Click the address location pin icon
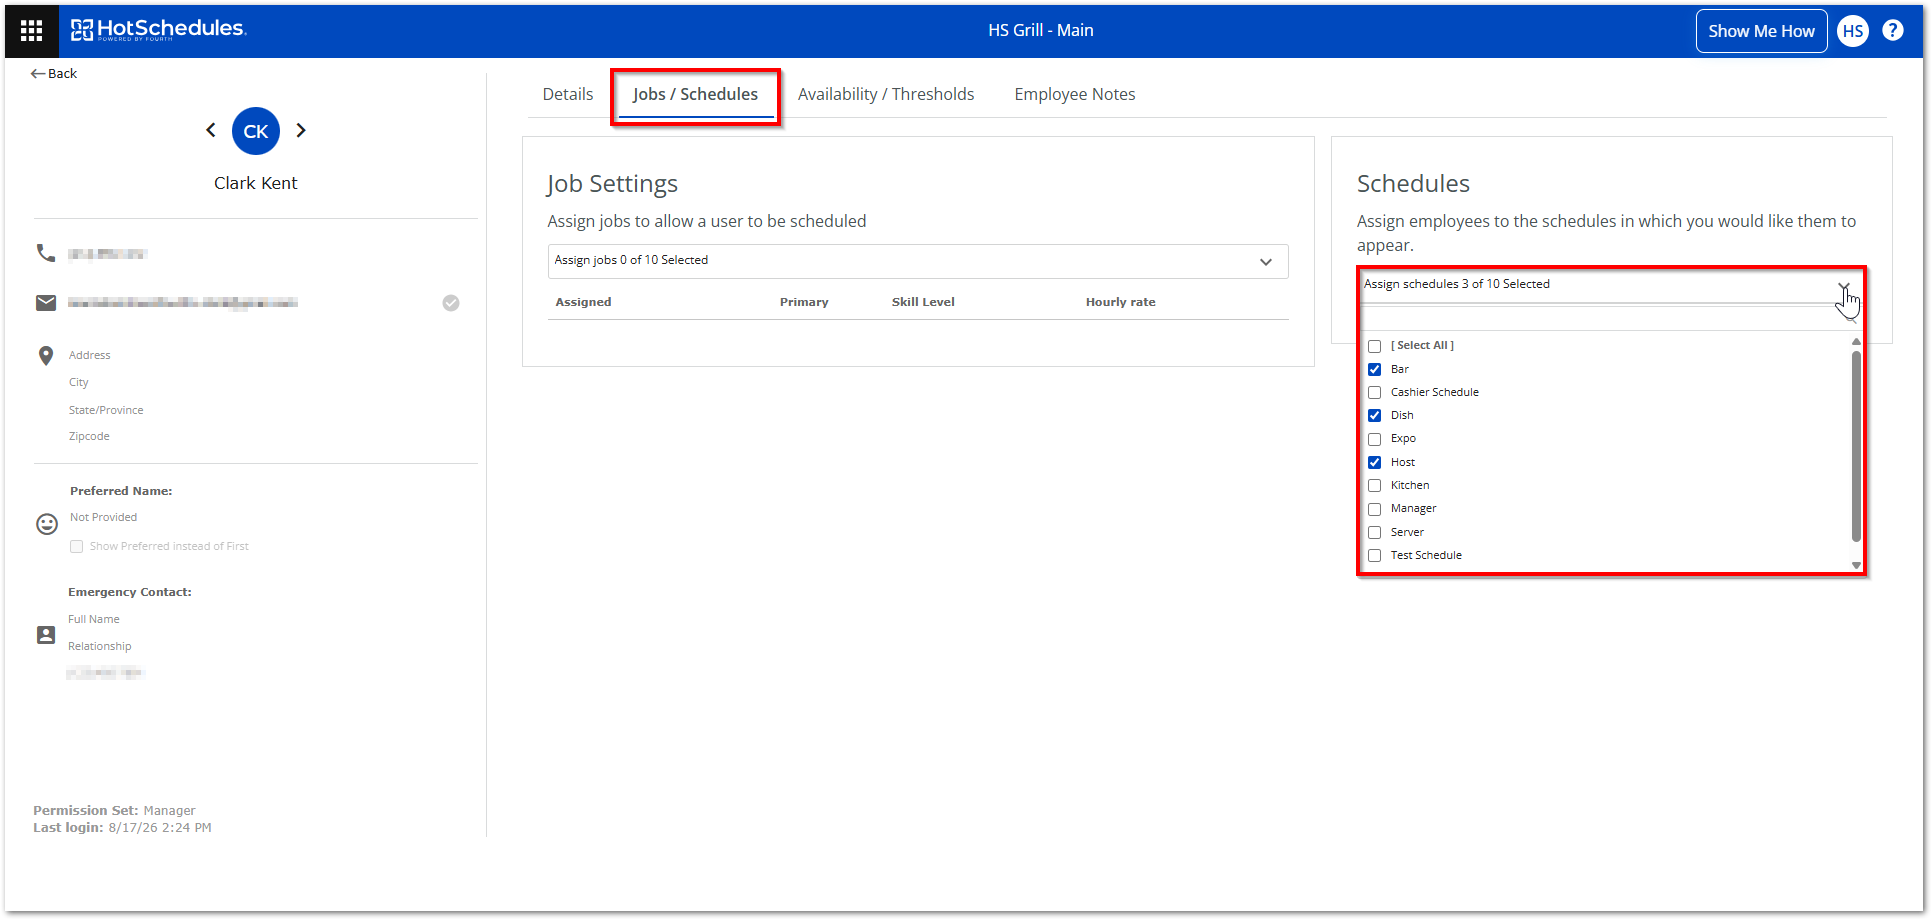The width and height of the screenshot is (1932, 920). click(x=46, y=356)
